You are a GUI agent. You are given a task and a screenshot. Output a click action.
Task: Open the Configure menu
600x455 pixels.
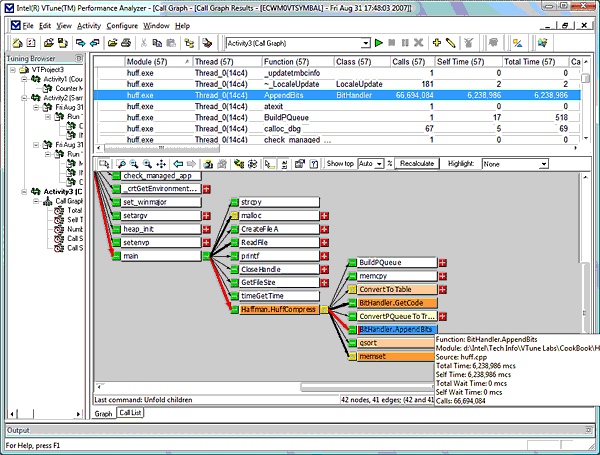pyautogui.click(x=122, y=24)
